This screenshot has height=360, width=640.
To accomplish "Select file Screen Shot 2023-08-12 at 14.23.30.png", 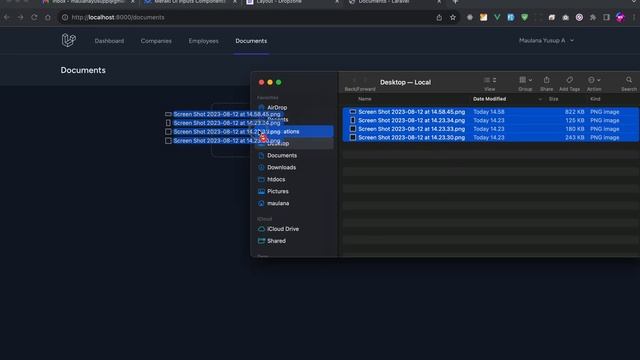I will 411,138.
